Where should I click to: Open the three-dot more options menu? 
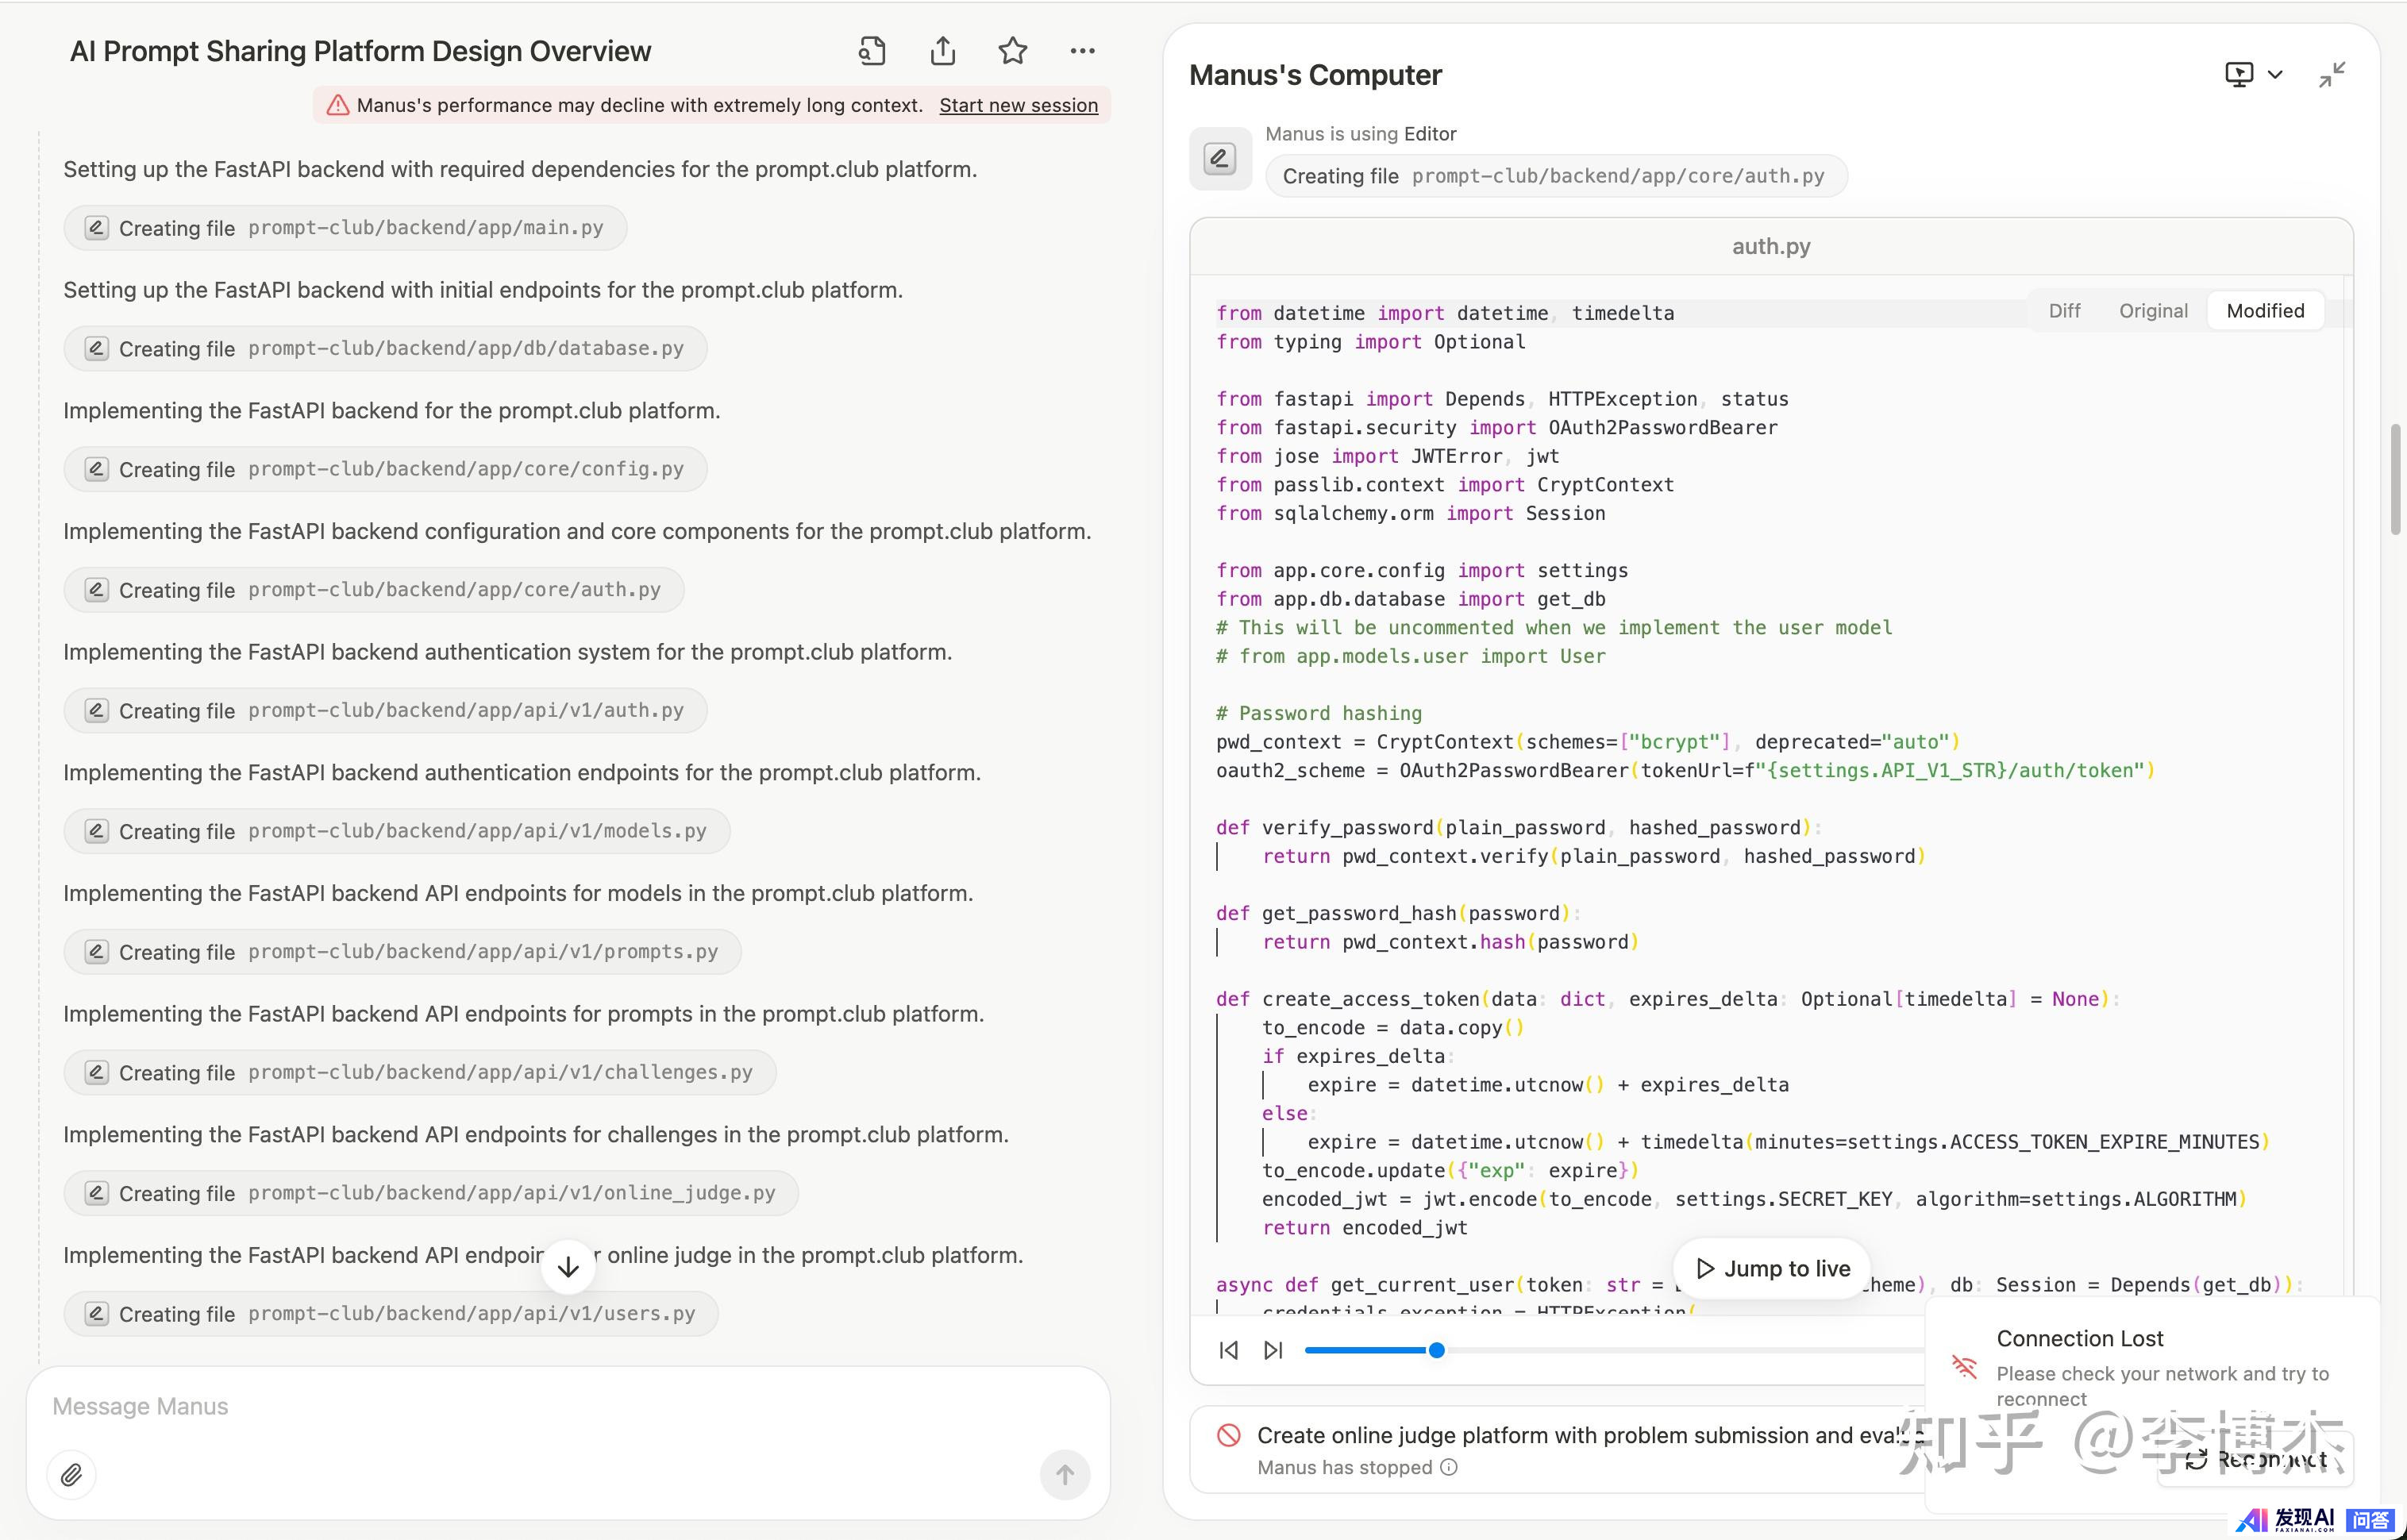[x=1082, y=51]
